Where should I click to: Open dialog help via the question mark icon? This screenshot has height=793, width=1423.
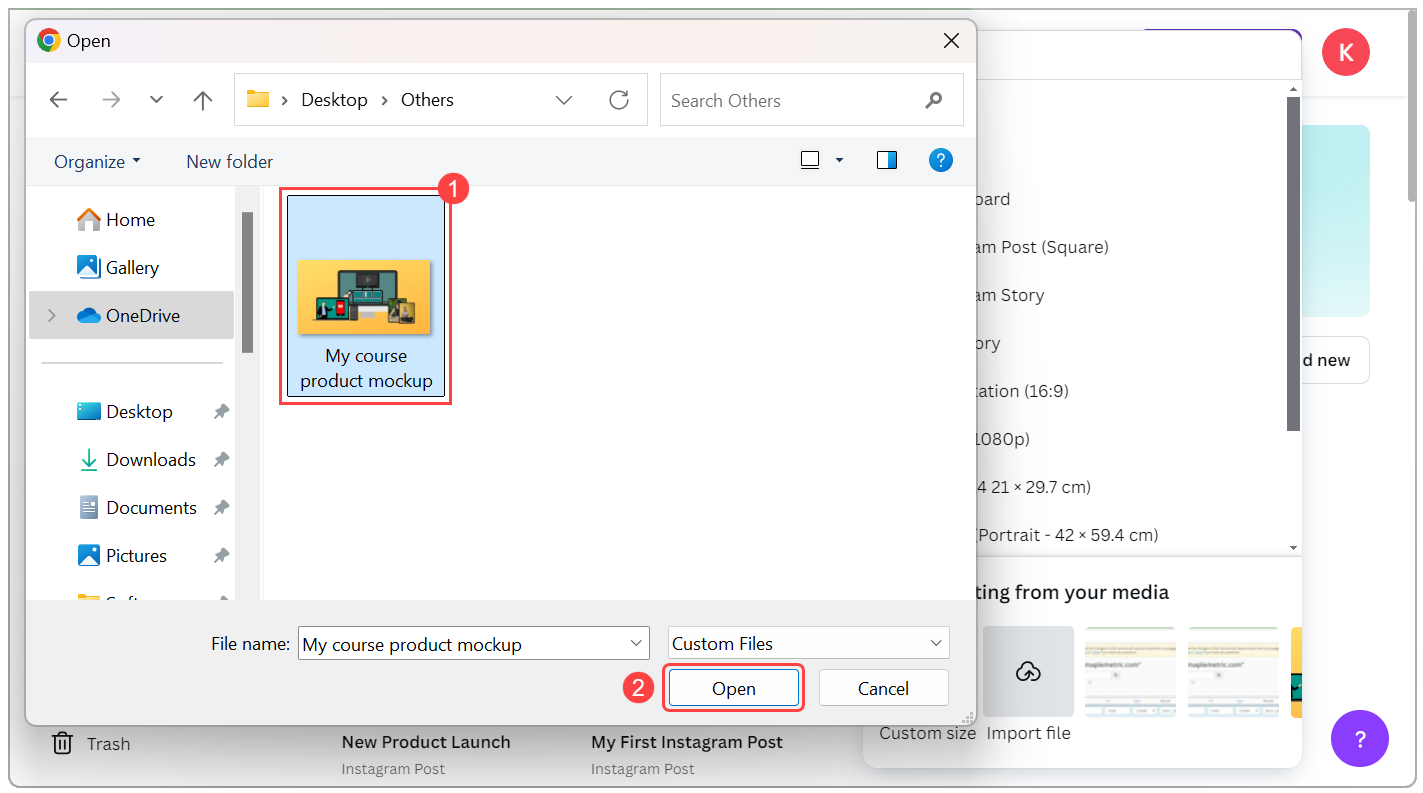[940, 159]
